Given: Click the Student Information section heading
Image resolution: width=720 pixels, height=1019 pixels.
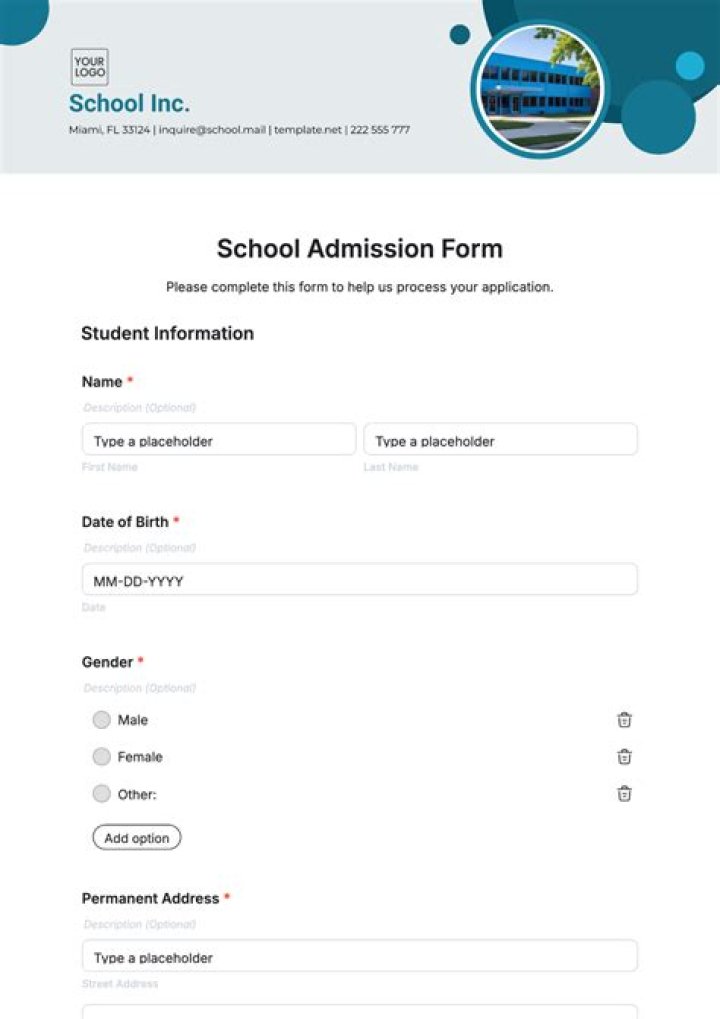Looking at the screenshot, I should (x=167, y=333).
